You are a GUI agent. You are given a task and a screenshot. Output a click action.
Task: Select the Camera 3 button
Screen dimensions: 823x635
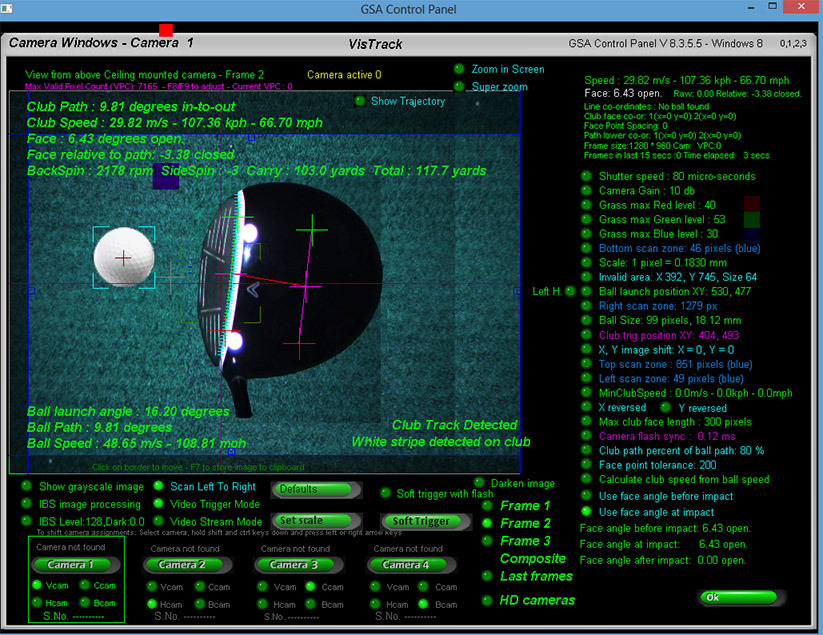[299, 565]
